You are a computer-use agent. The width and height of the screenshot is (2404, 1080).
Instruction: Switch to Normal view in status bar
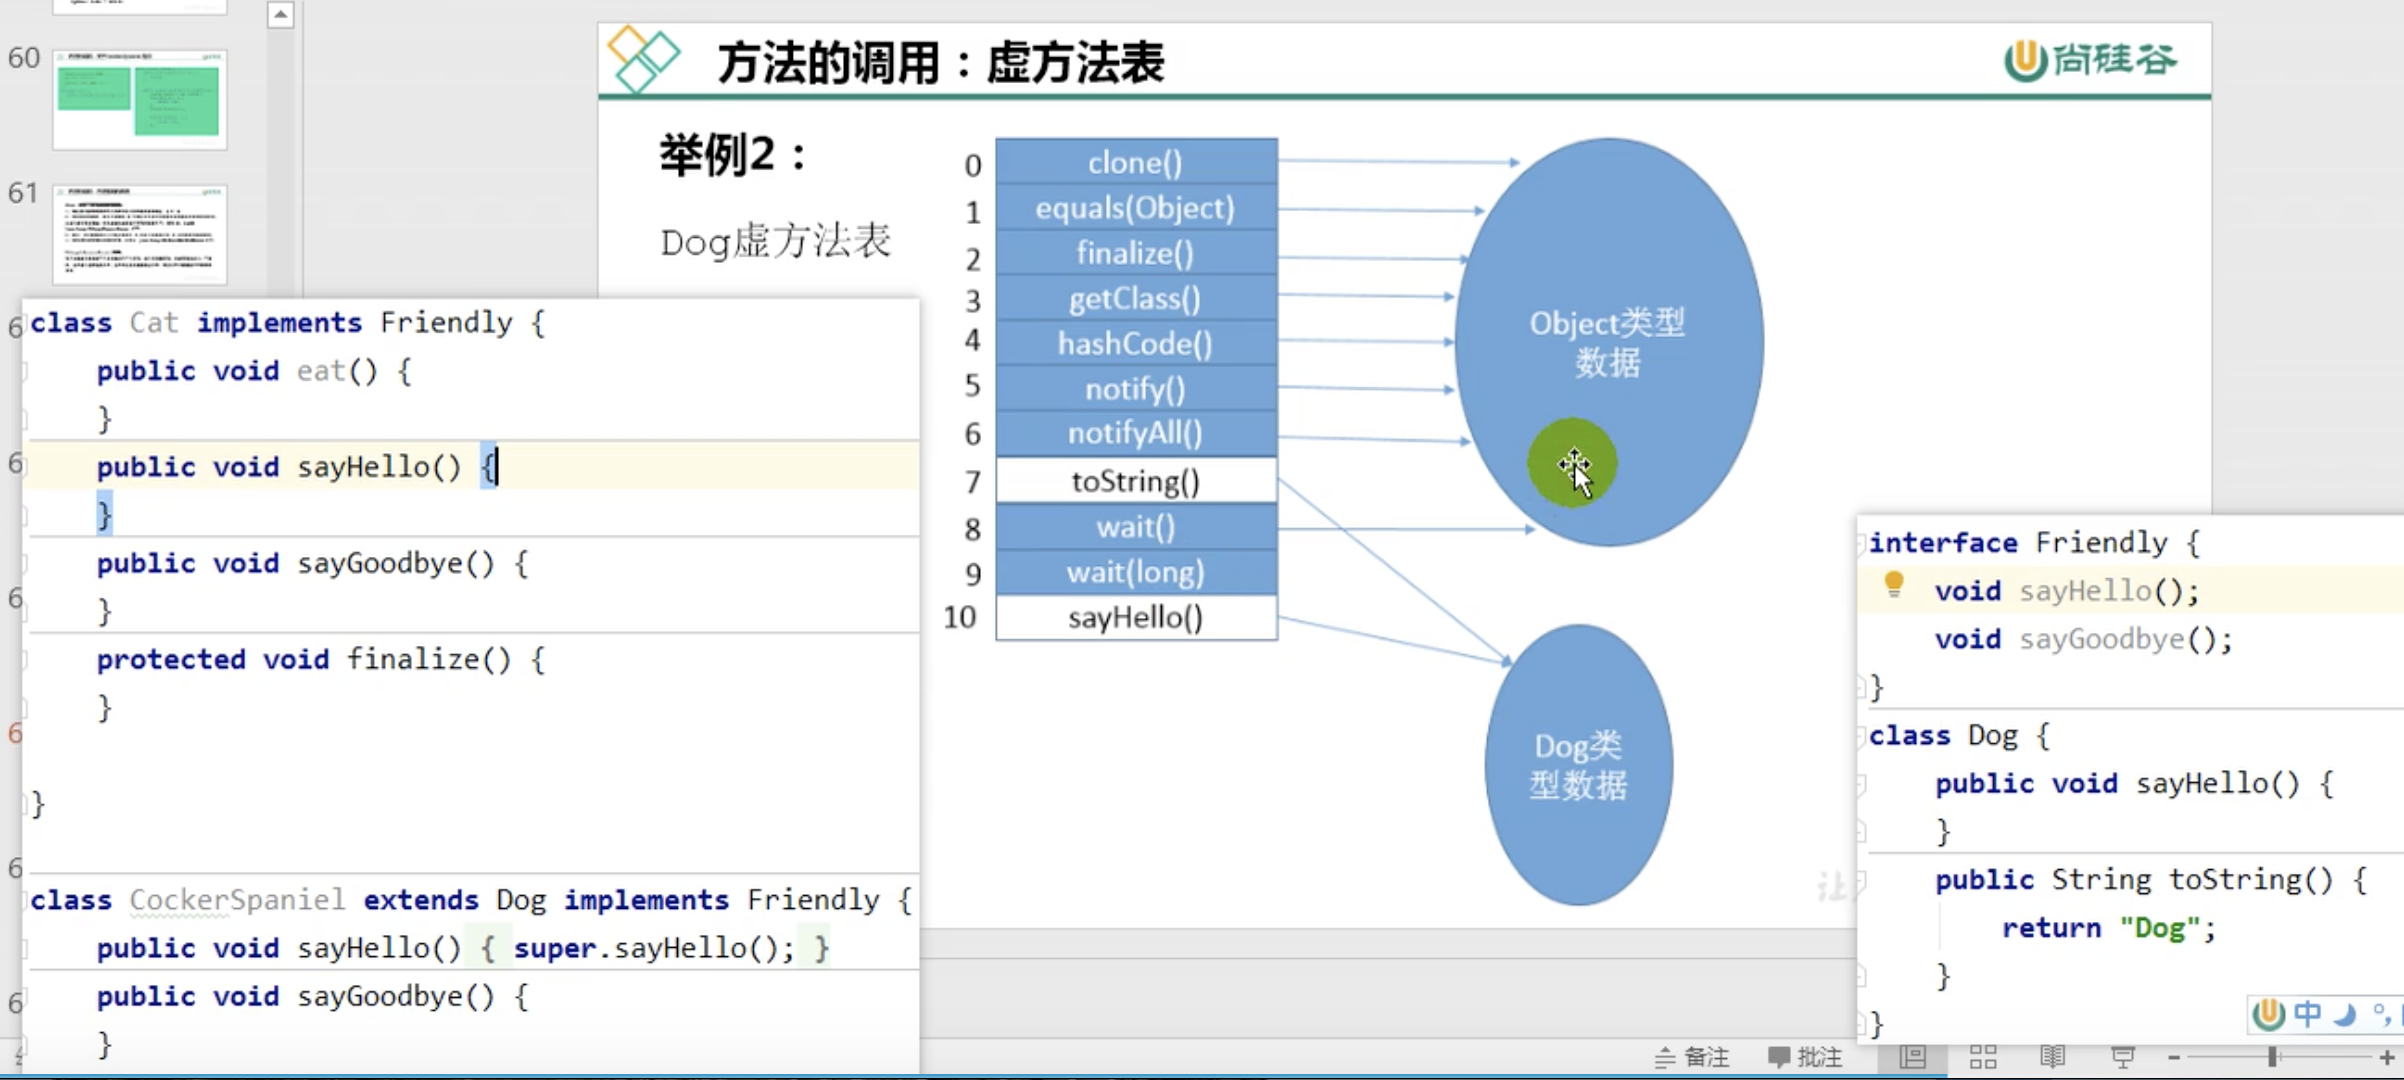pos(1913,1057)
